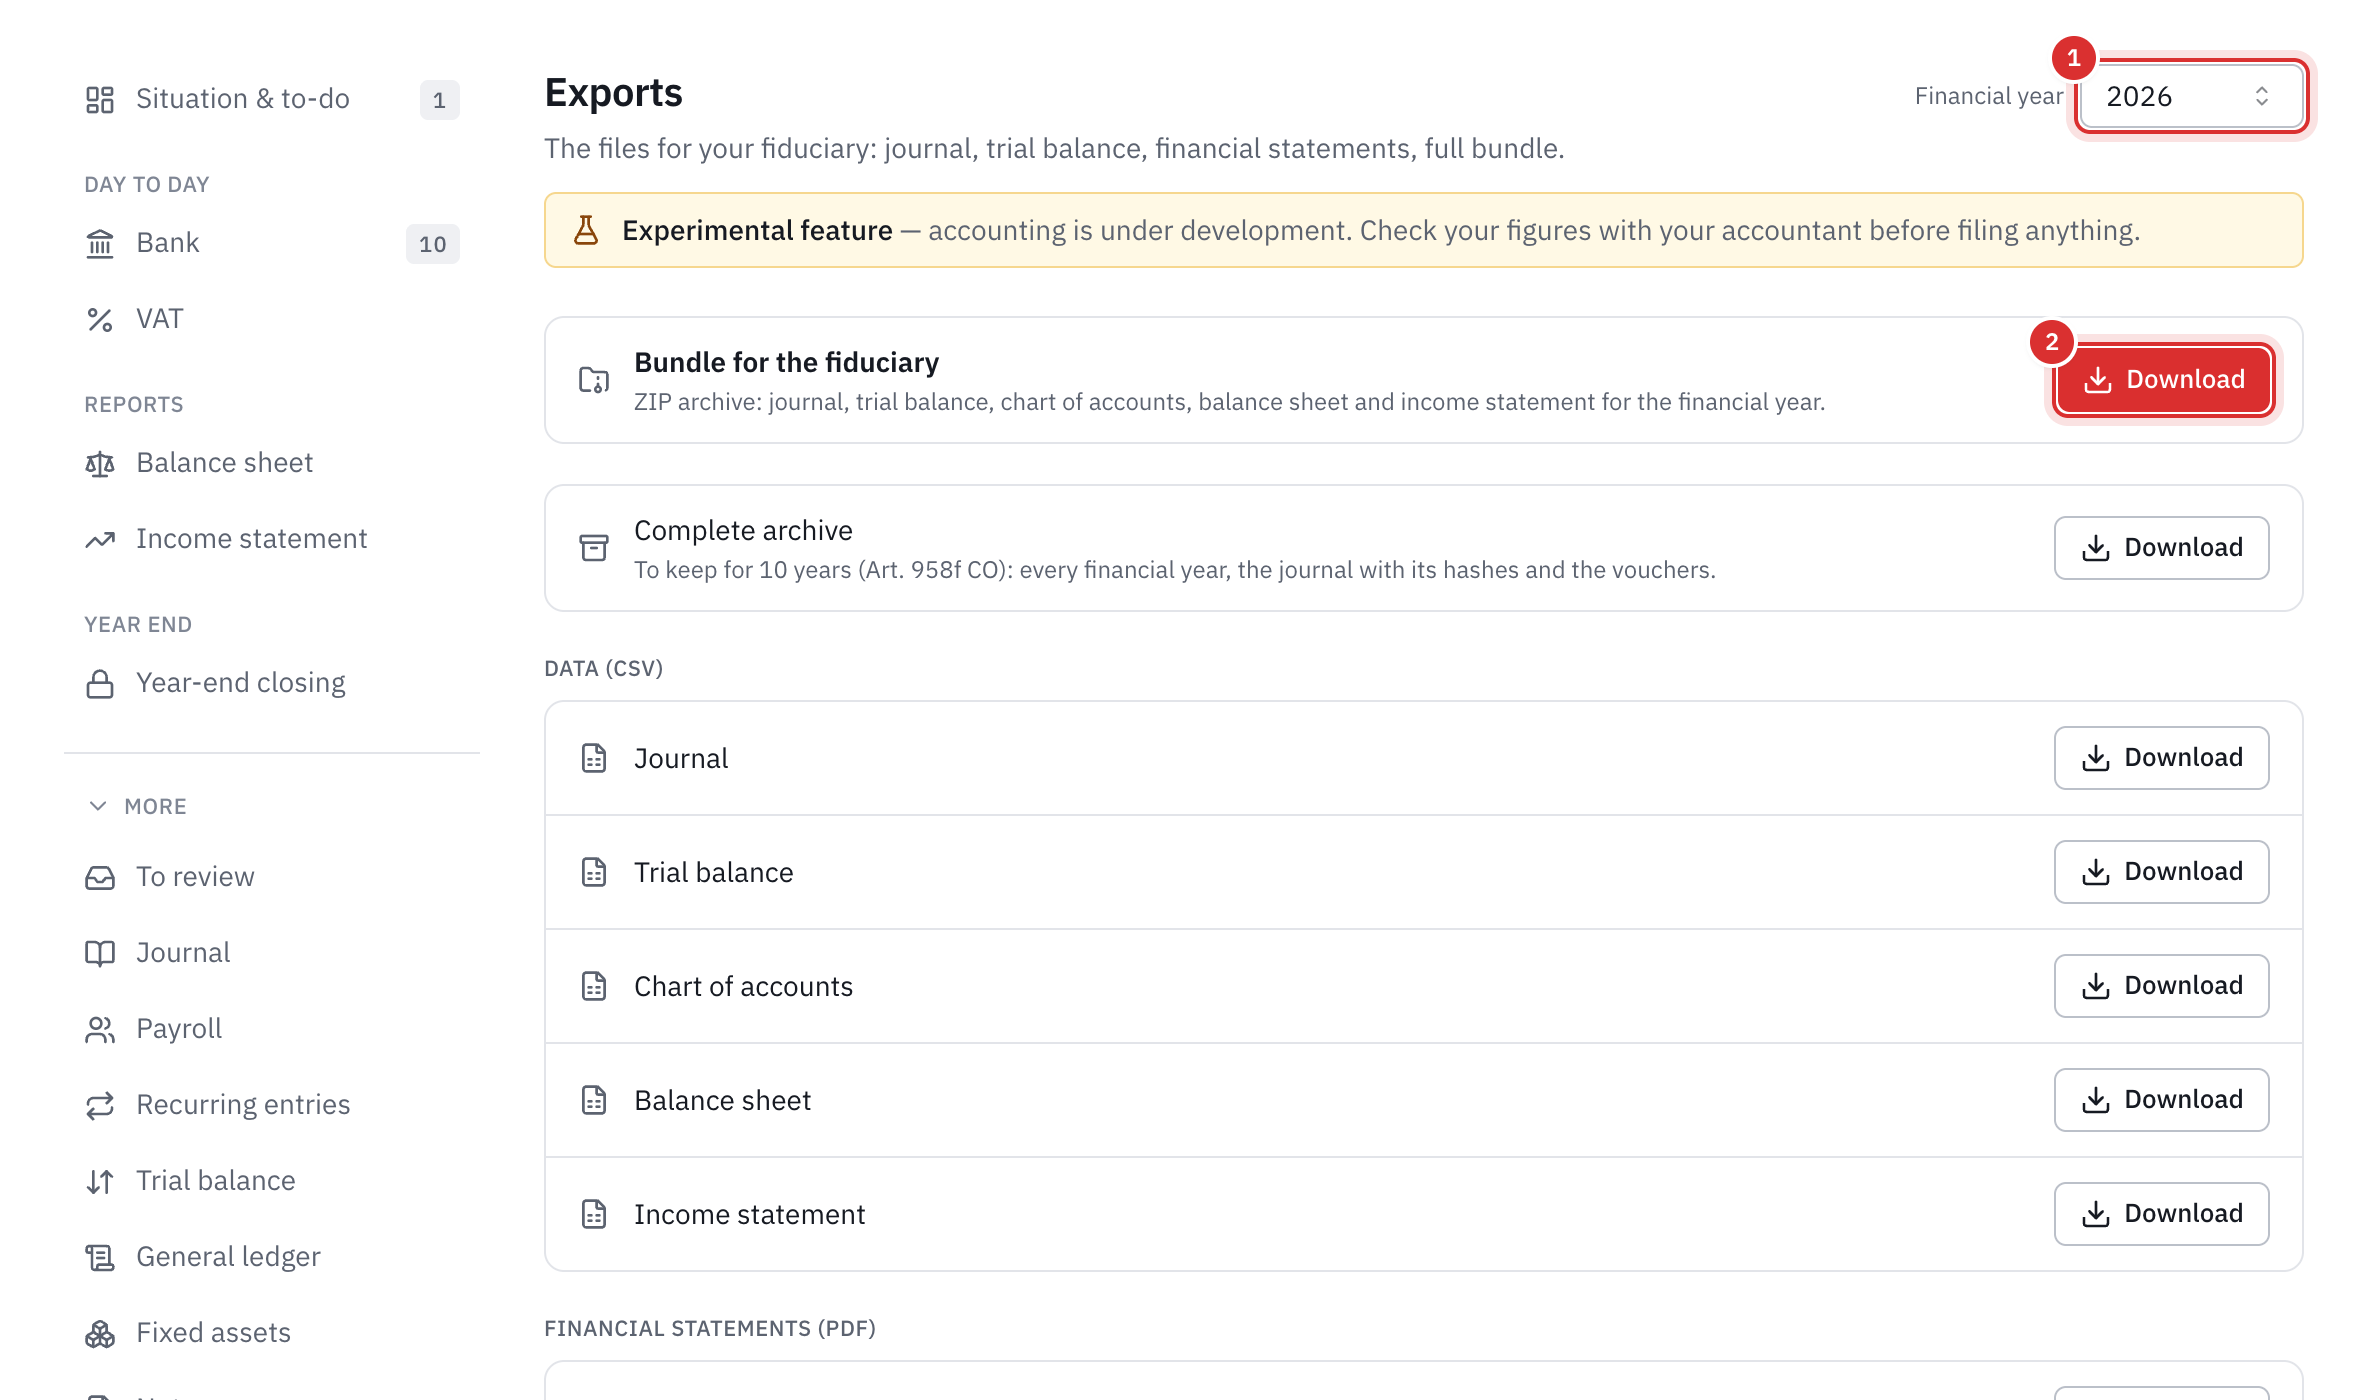This screenshot has height=1400, width=2368.
Task: Click the file icon beside Balance sheet export
Action: pos(594,1100)
